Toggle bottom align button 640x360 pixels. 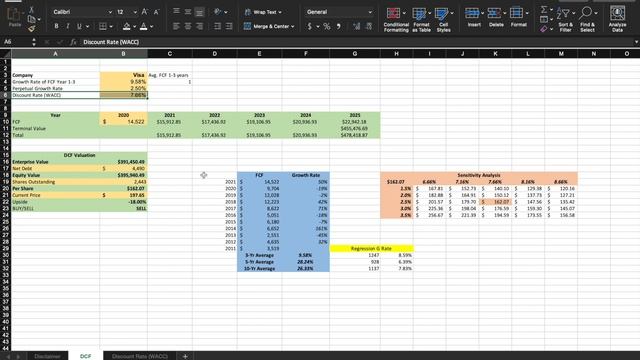(x=199, y=12)
